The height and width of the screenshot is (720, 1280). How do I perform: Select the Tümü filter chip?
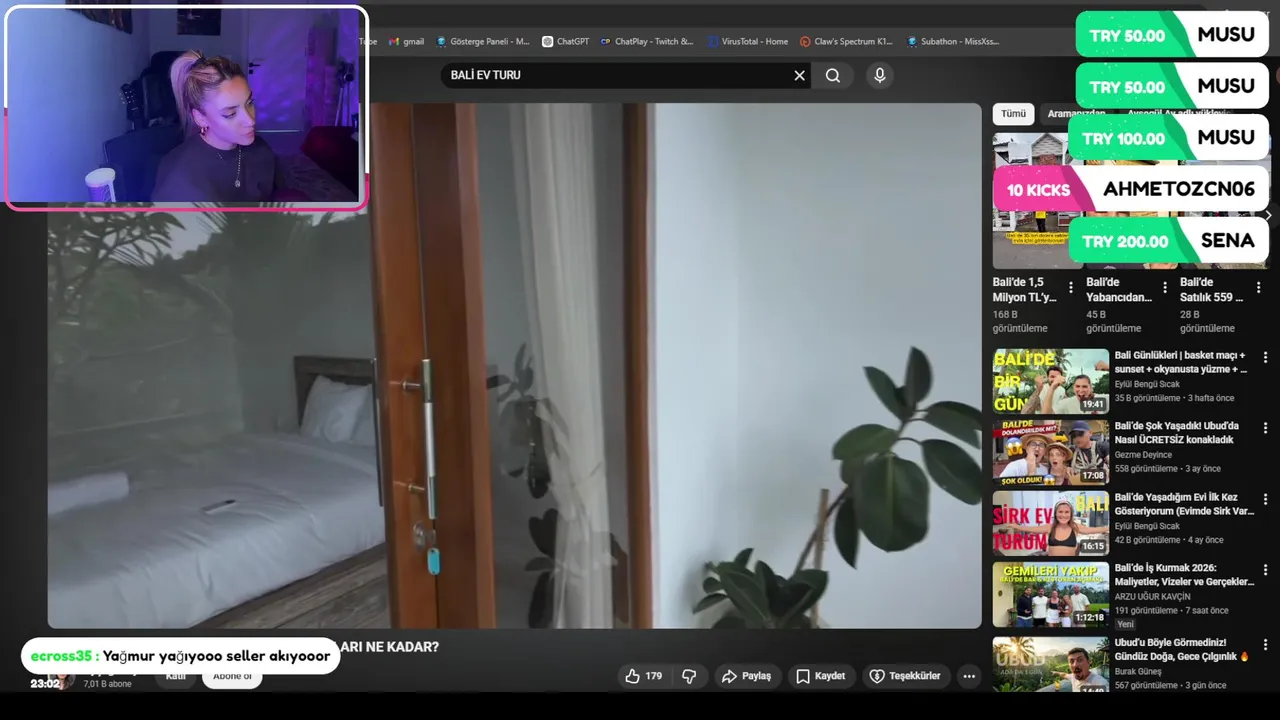1013,114
